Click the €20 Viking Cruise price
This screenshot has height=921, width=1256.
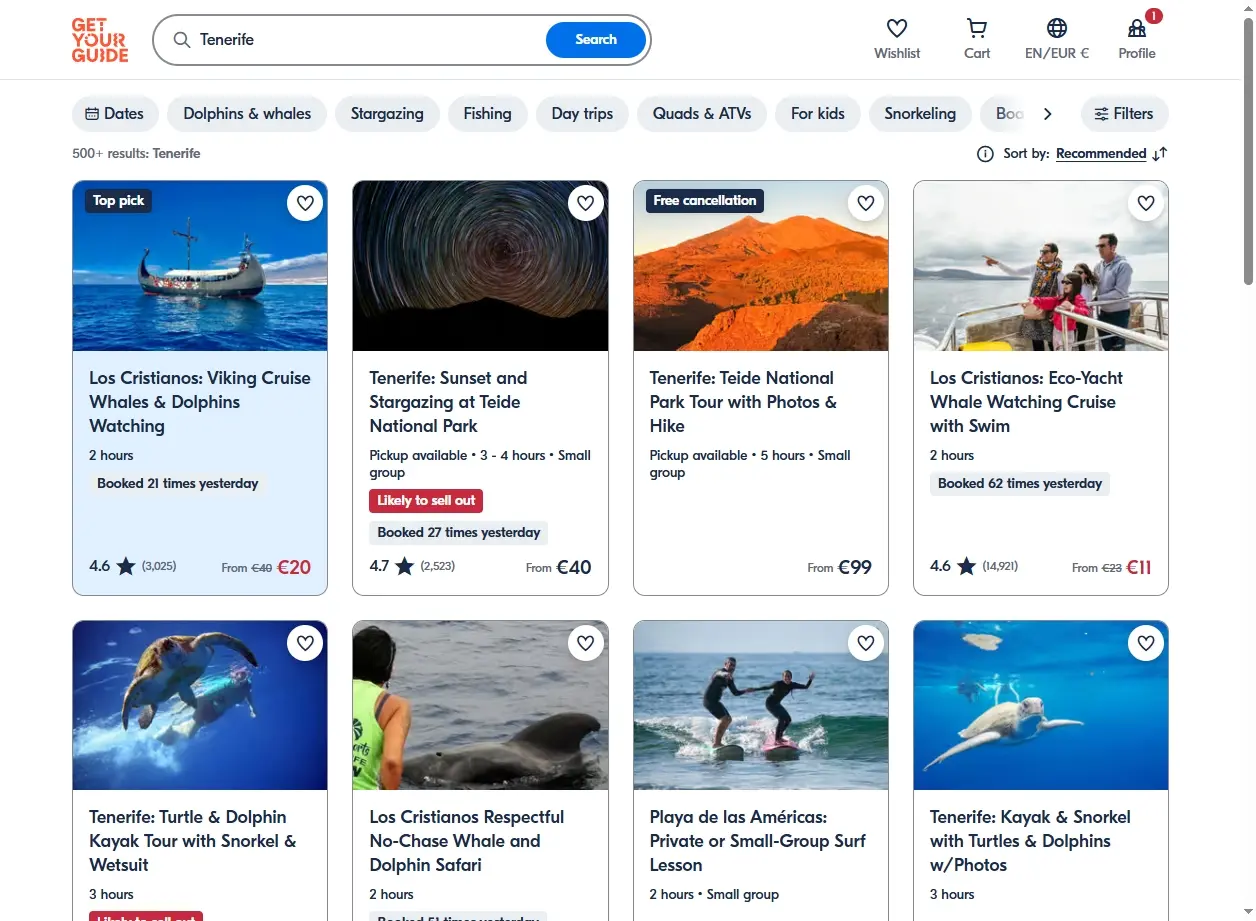[x=294, y=567]
